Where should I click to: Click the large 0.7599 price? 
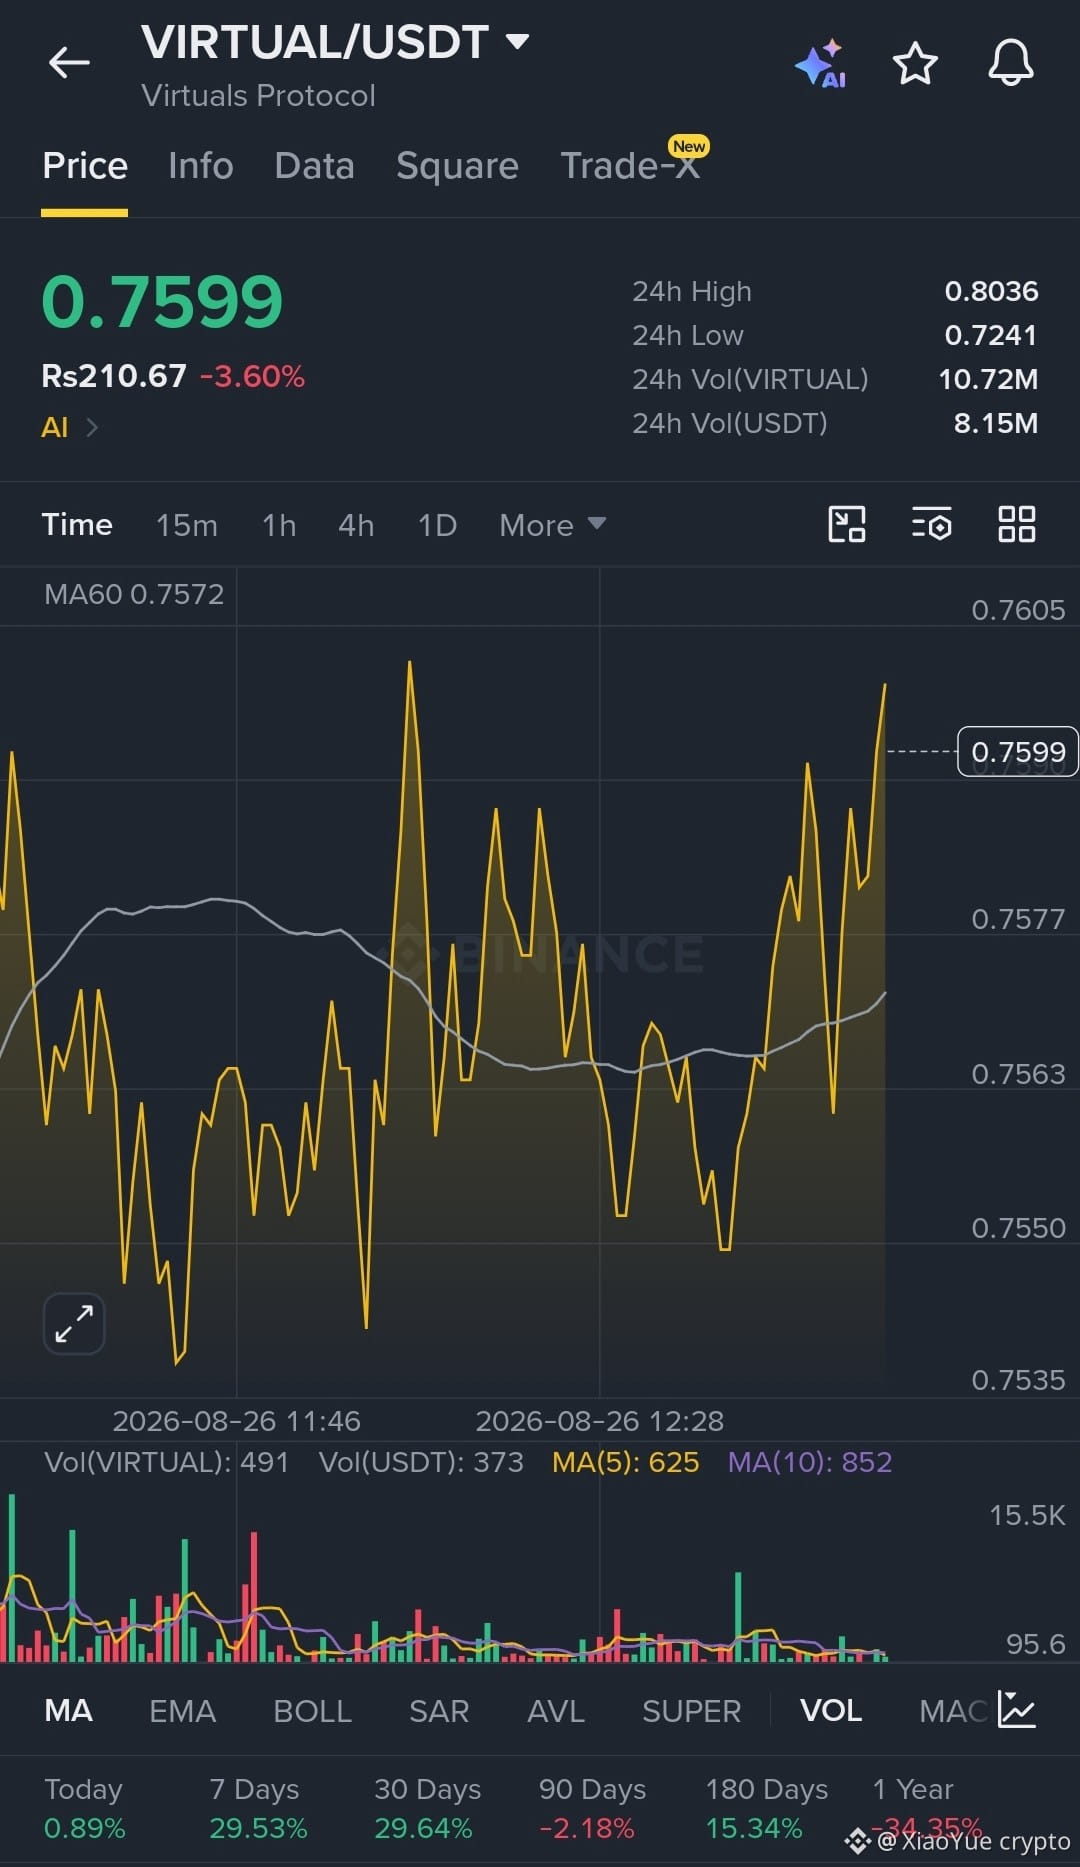162,302
